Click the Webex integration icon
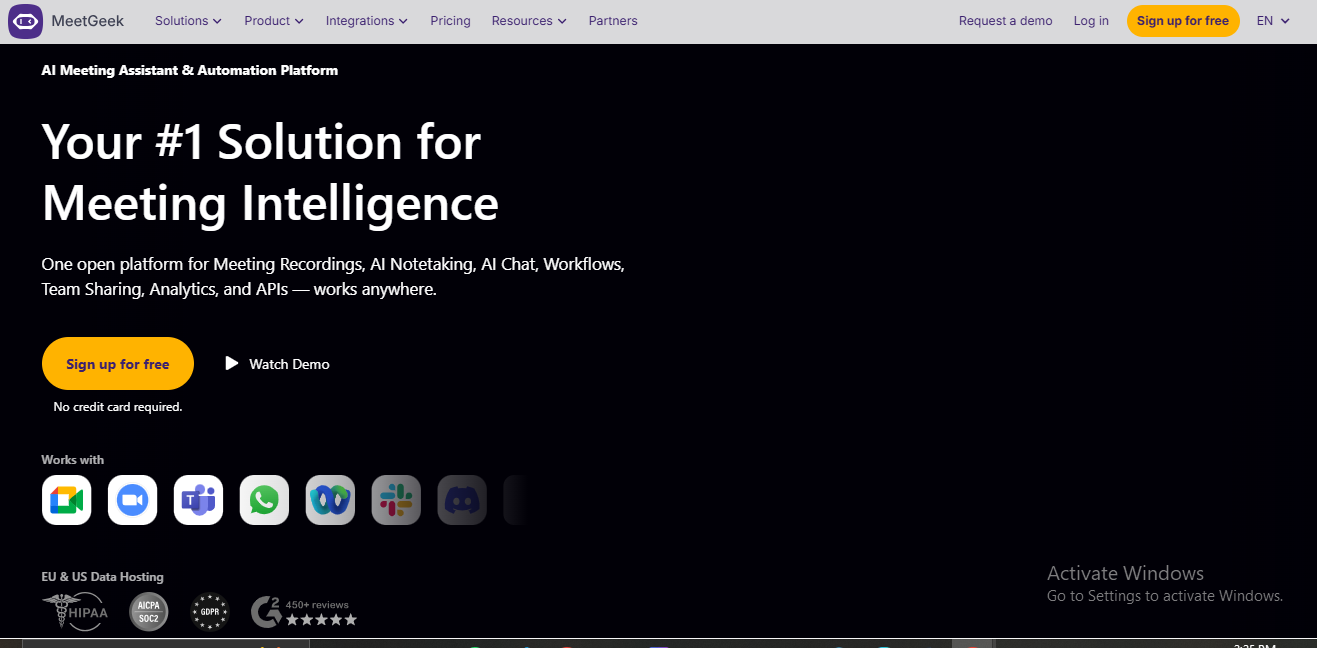This screenshot has height=648, width=1317. 330,500
